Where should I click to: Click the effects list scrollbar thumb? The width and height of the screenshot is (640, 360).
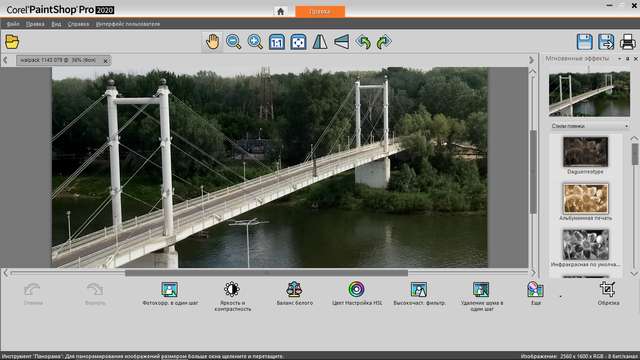(635, 155)
